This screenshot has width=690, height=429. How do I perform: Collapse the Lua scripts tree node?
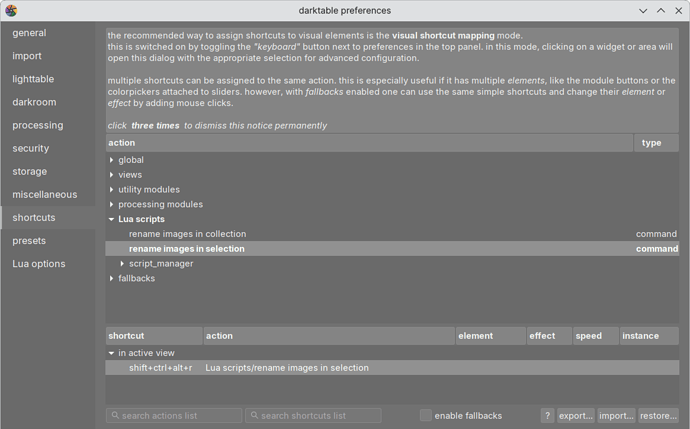point(112,219)
